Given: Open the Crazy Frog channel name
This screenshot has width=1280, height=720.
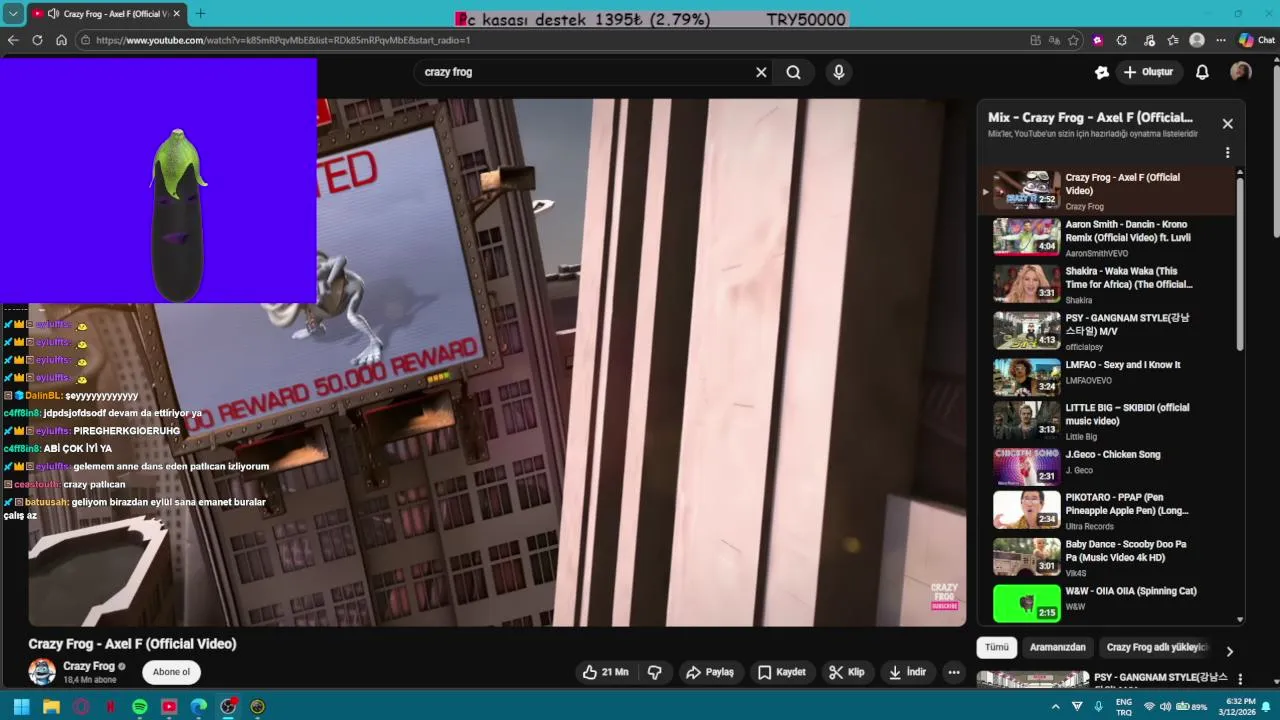Looking at the screenshot, I should point(89,666).
